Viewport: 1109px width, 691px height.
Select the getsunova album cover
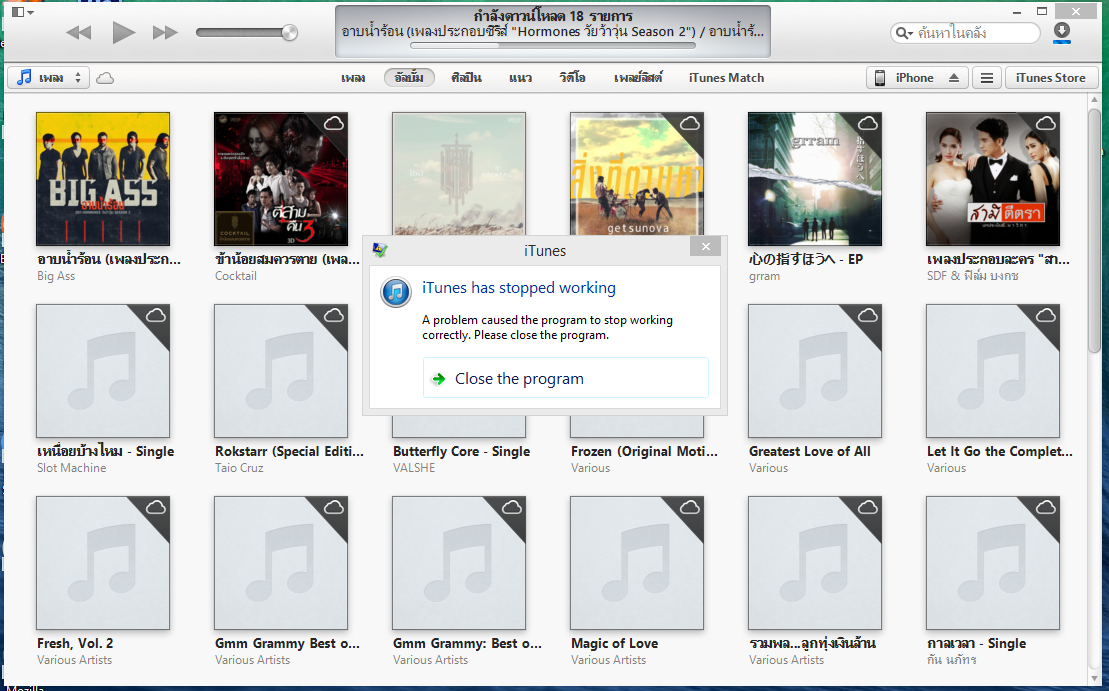[637, 174]
